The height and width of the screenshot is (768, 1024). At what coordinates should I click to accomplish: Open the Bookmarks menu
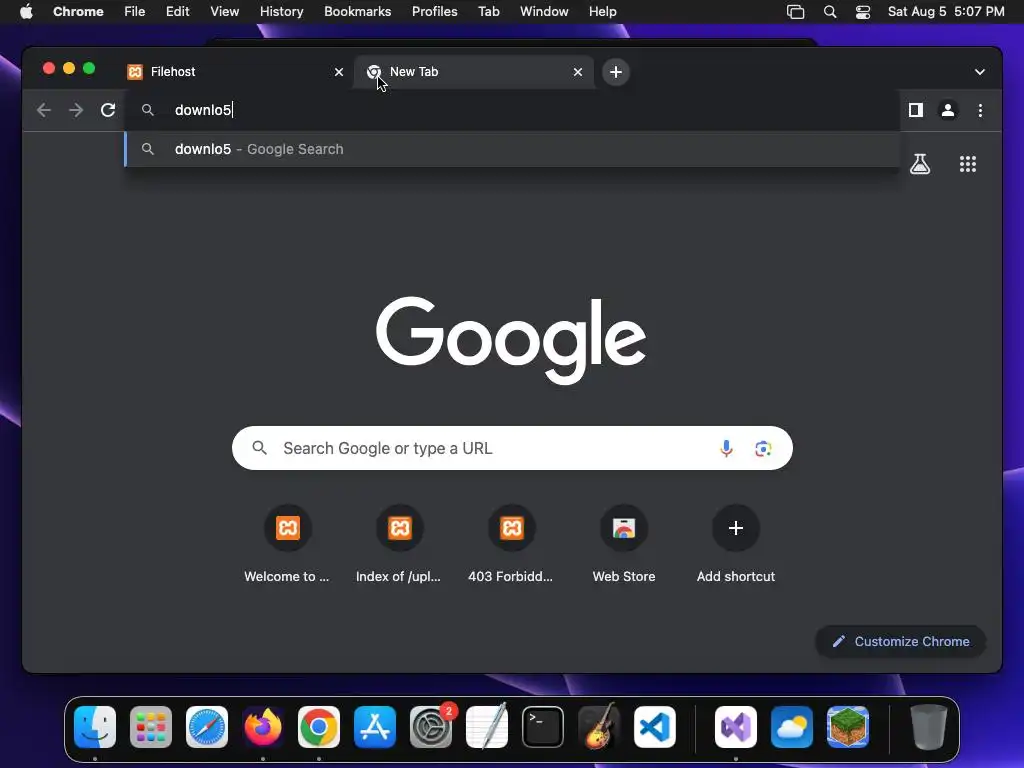tap(357, 12)
